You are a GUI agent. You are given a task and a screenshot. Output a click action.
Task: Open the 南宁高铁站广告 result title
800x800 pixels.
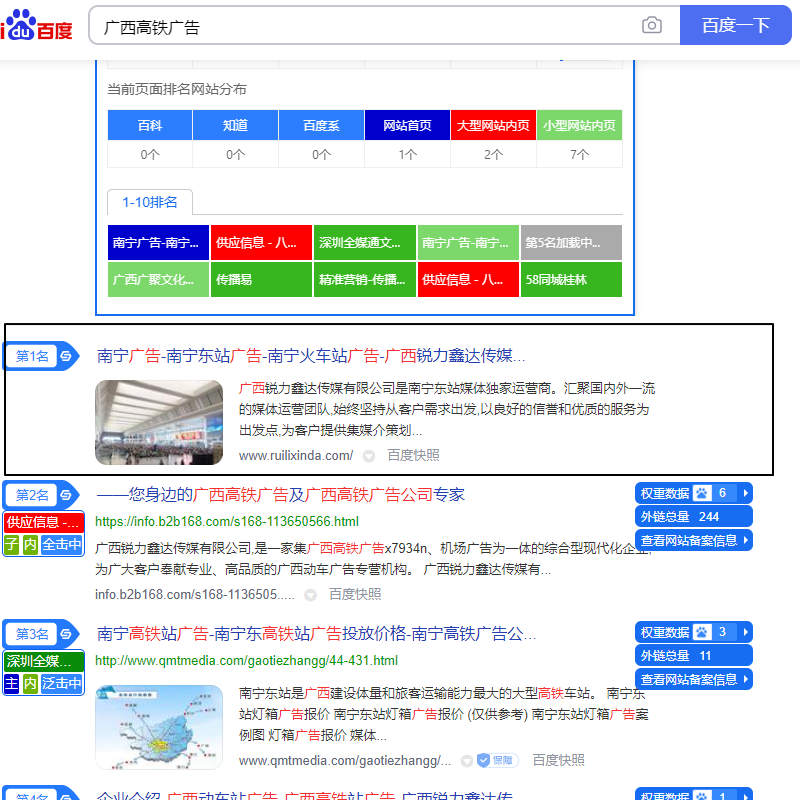[316, 634]
